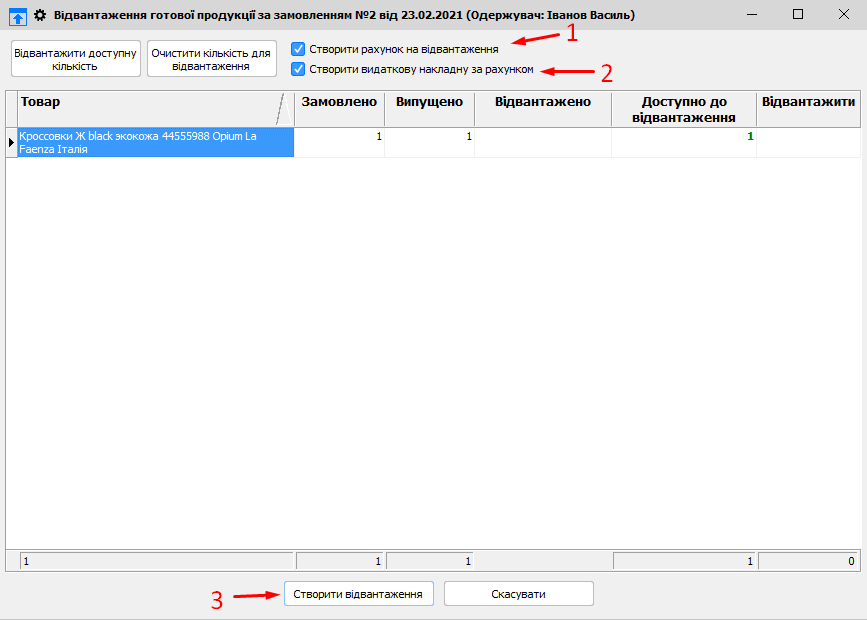The height and width of the screenshot is (620, 867).
Task: Close the shipment dialog window
Action: 843,15
